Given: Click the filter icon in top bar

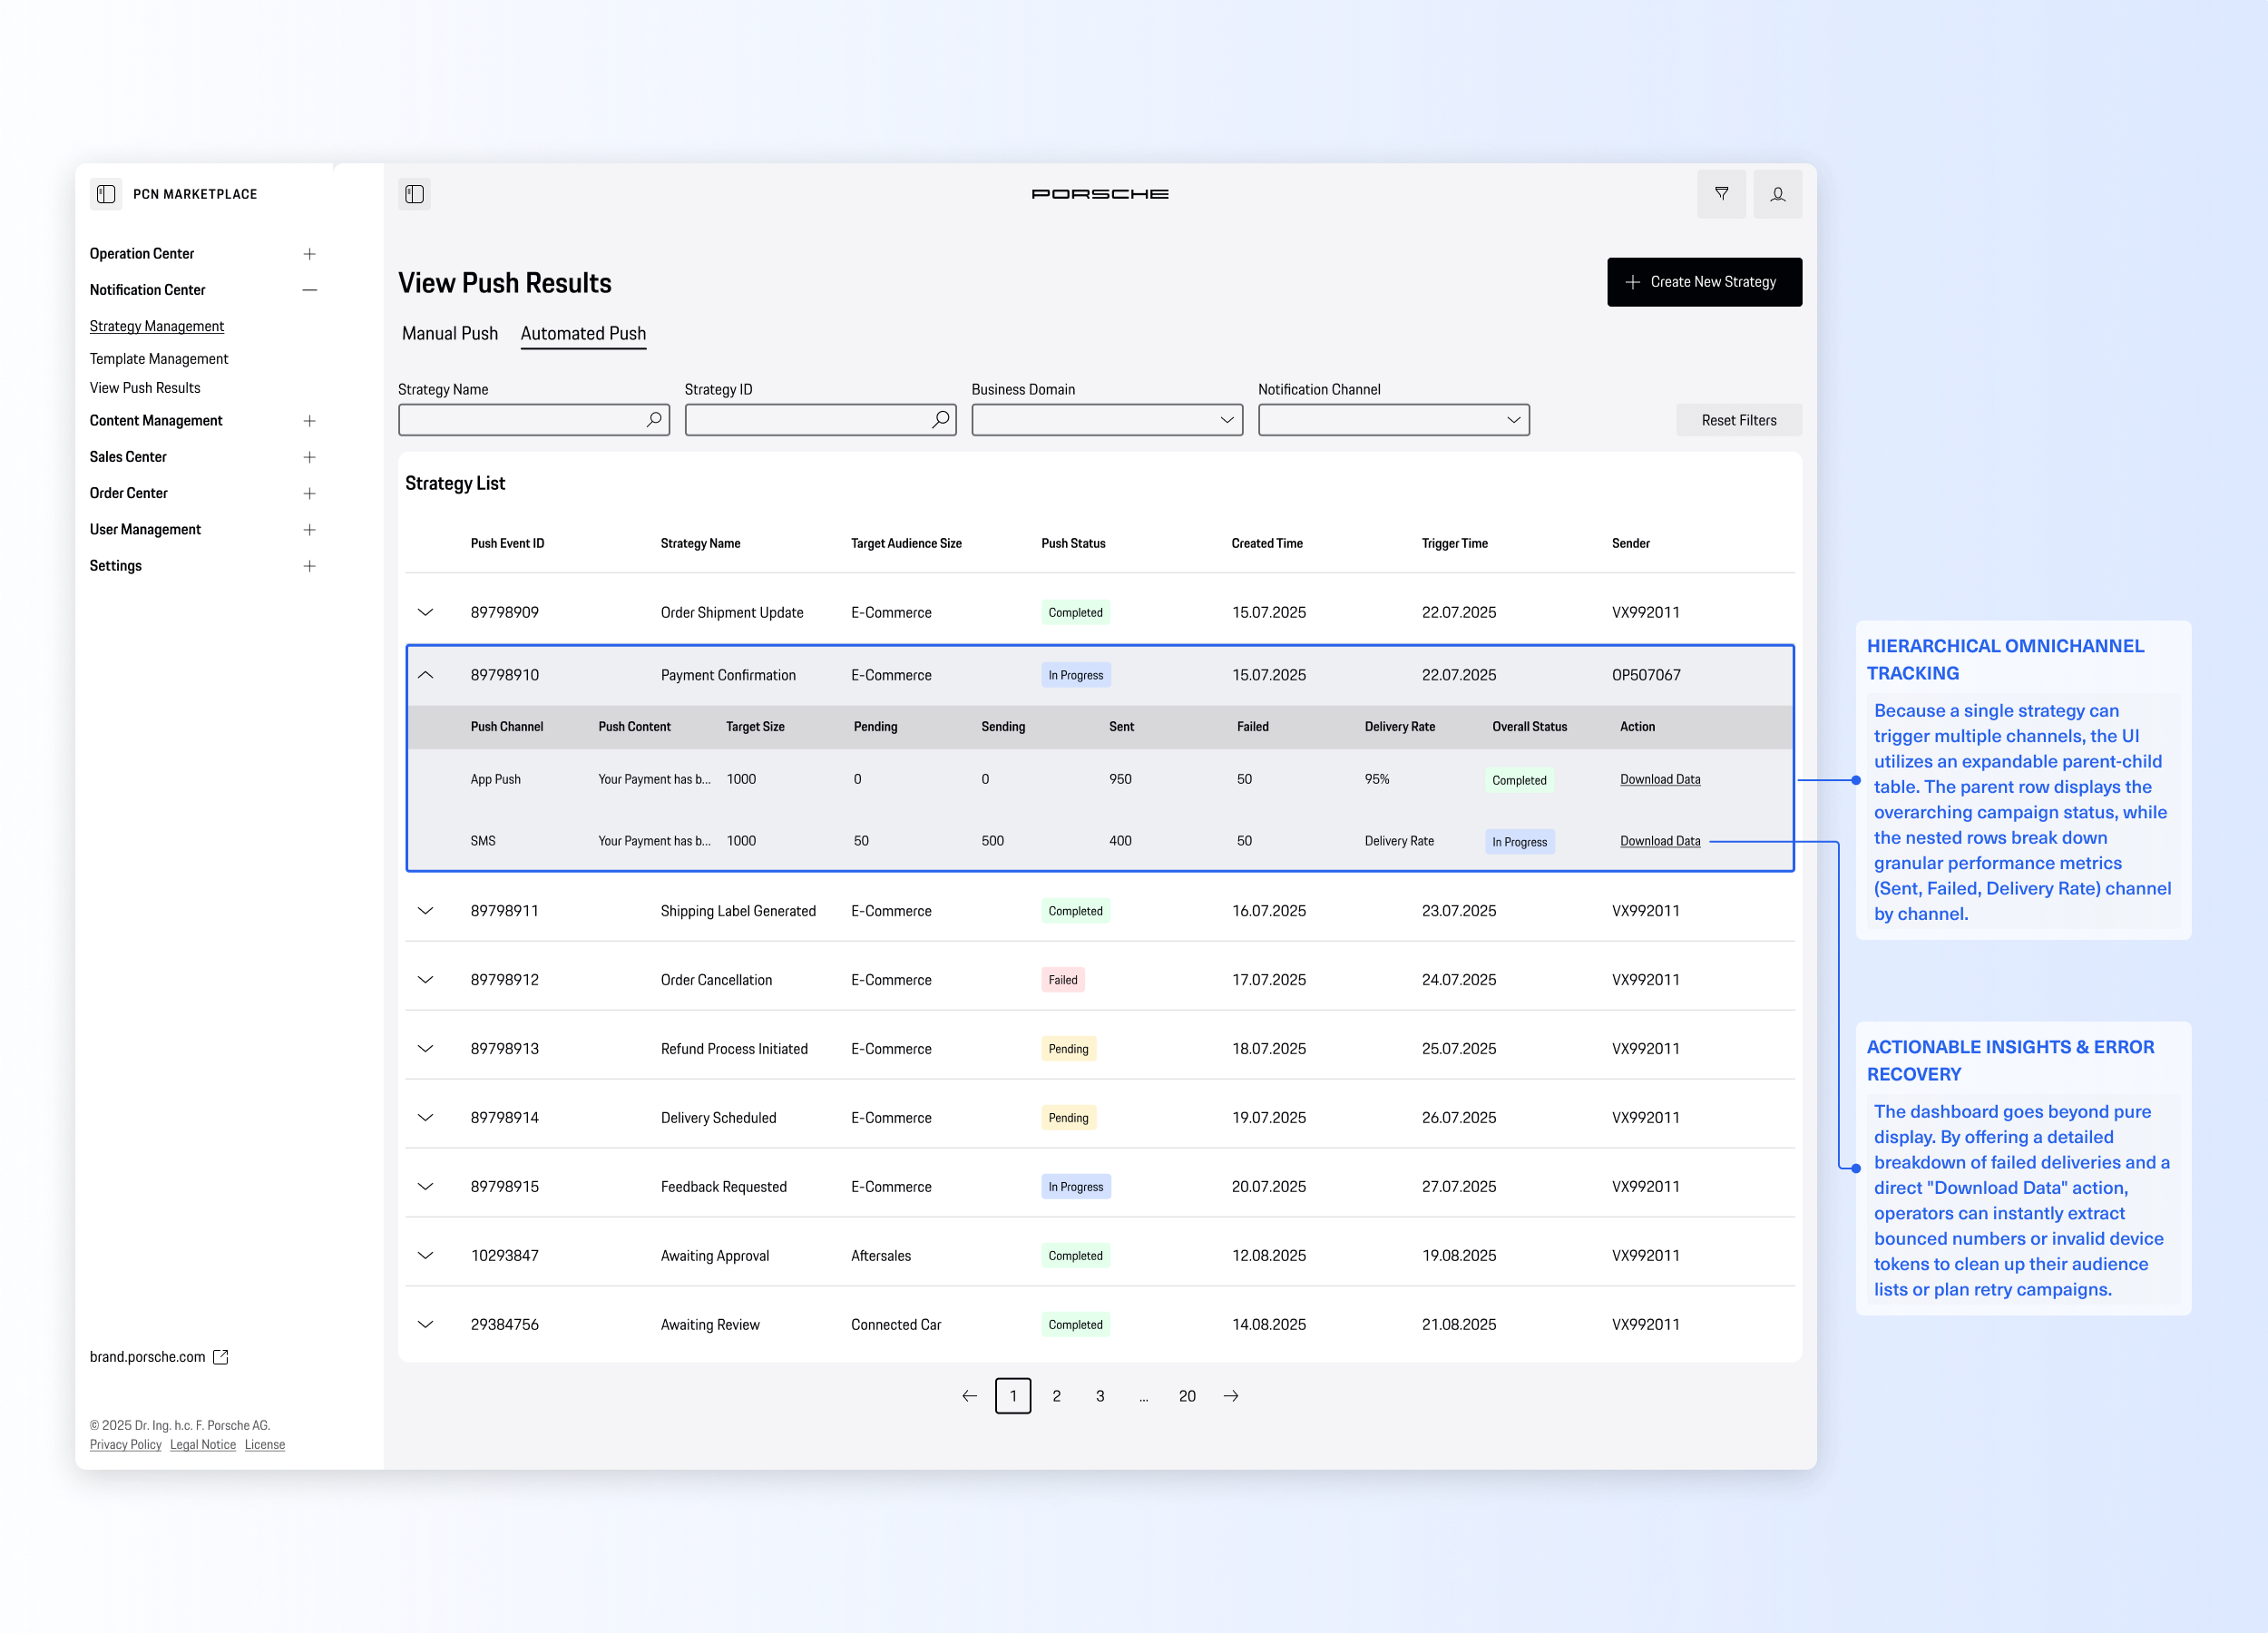Looking at the screenshot, I should pos(1721,194).
